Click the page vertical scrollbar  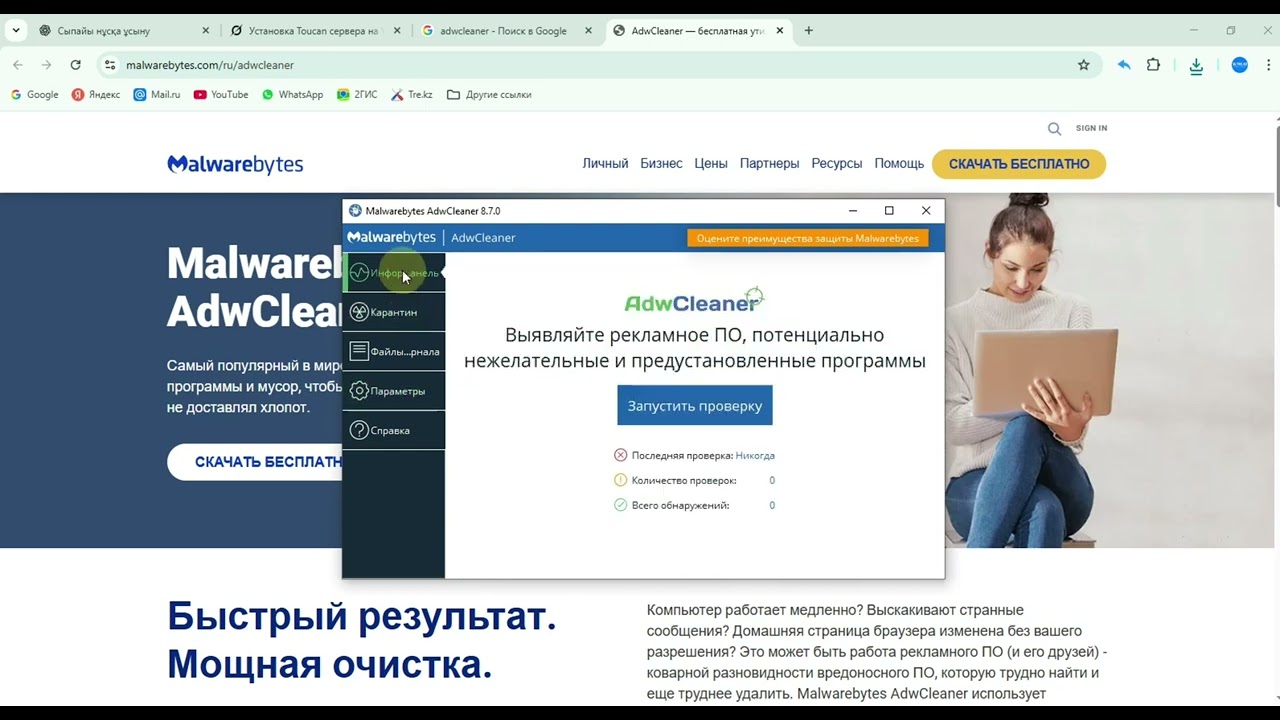[1276, 165]
